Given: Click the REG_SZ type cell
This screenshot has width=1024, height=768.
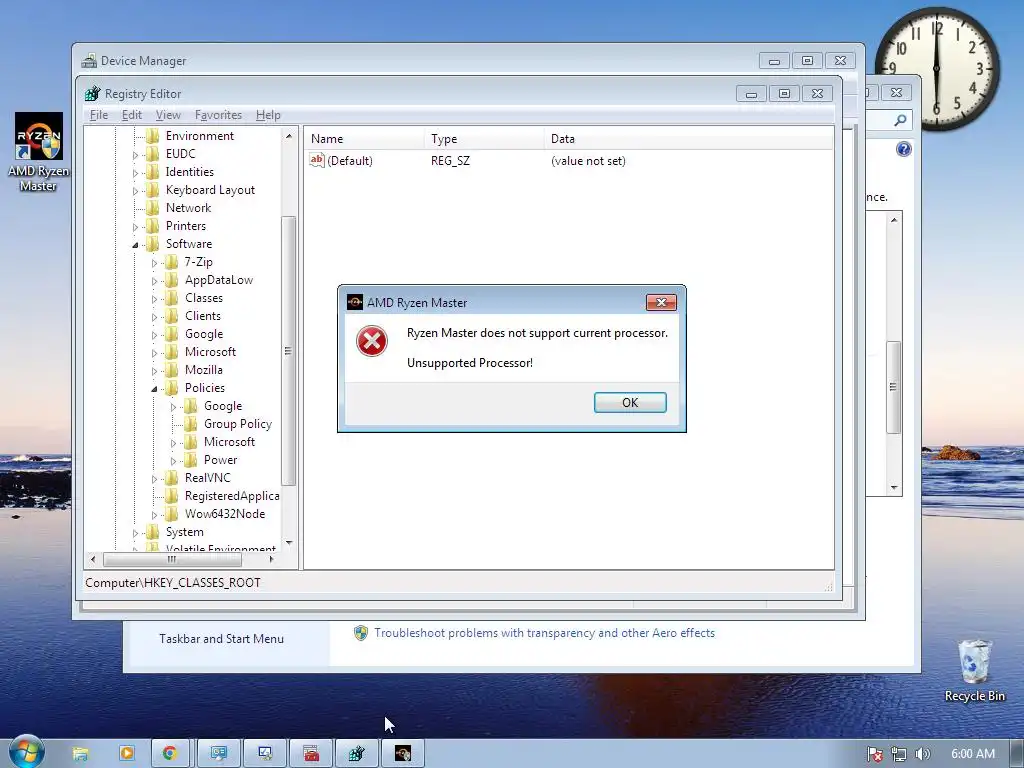Looking at the screenshot, I should [450, 161].
